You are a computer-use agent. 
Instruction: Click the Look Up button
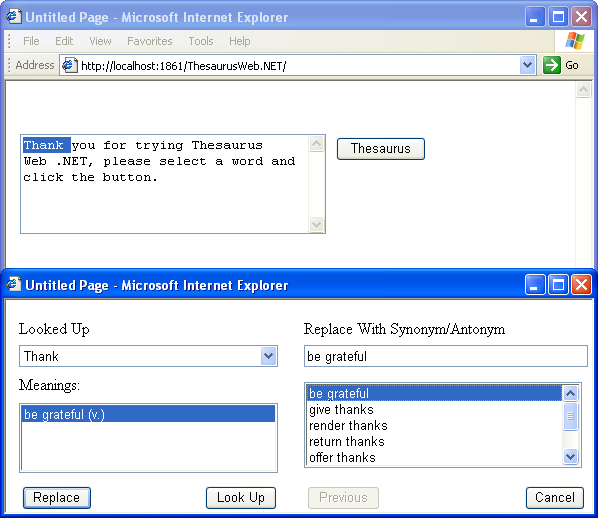pos(241,497)
